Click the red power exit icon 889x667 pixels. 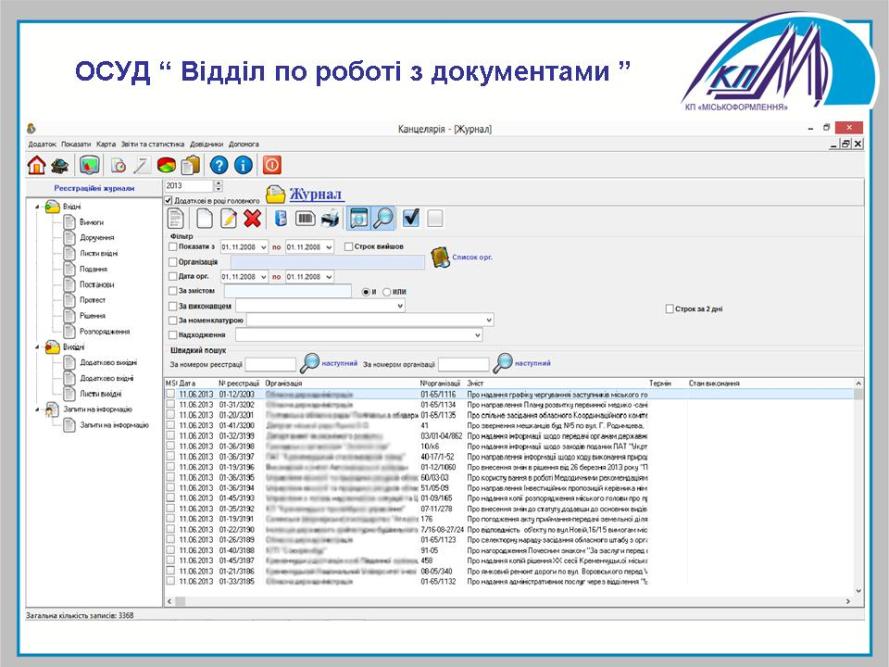[x=271, y=165]
